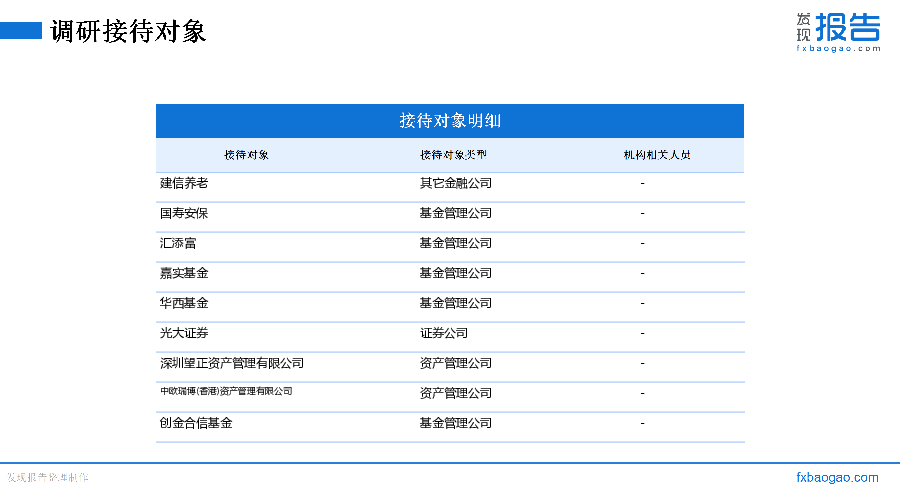Click 资产管理公司 in 中欧瑞博 row
This screenshot has height=500, width=900.
click(456, 393)
